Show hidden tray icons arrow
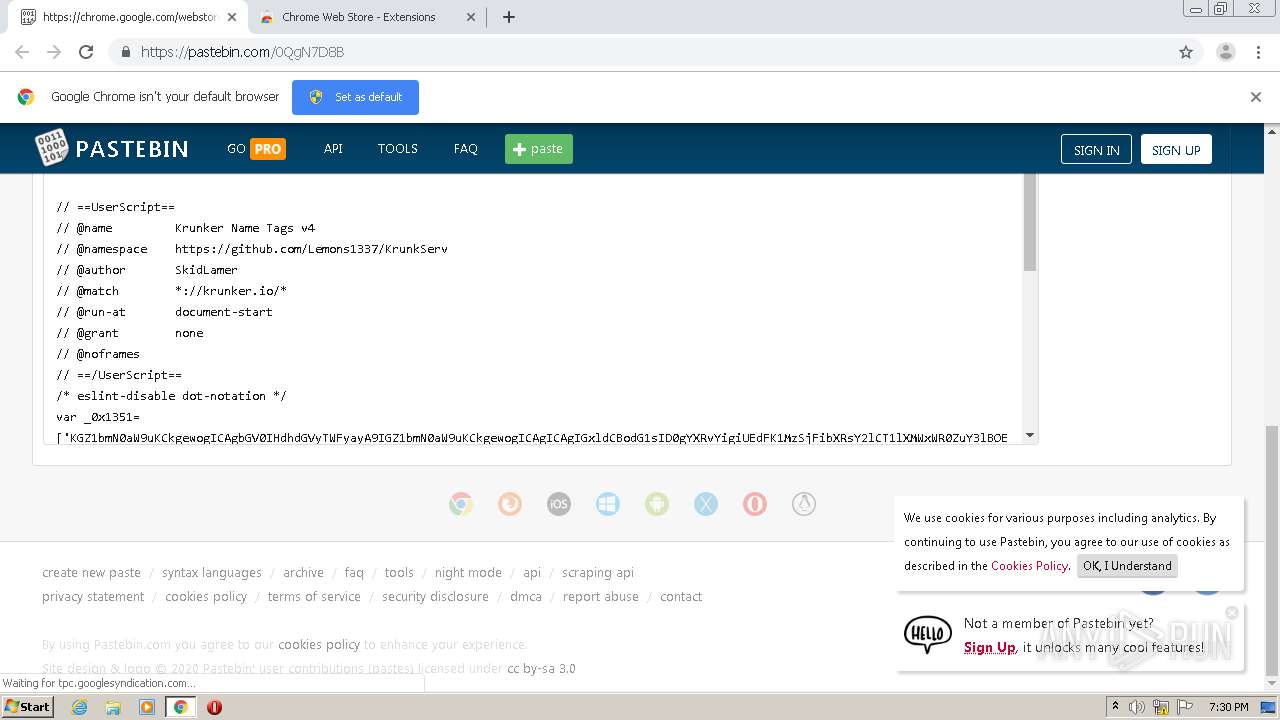1280x720 pixels. tap(1116, 707)
